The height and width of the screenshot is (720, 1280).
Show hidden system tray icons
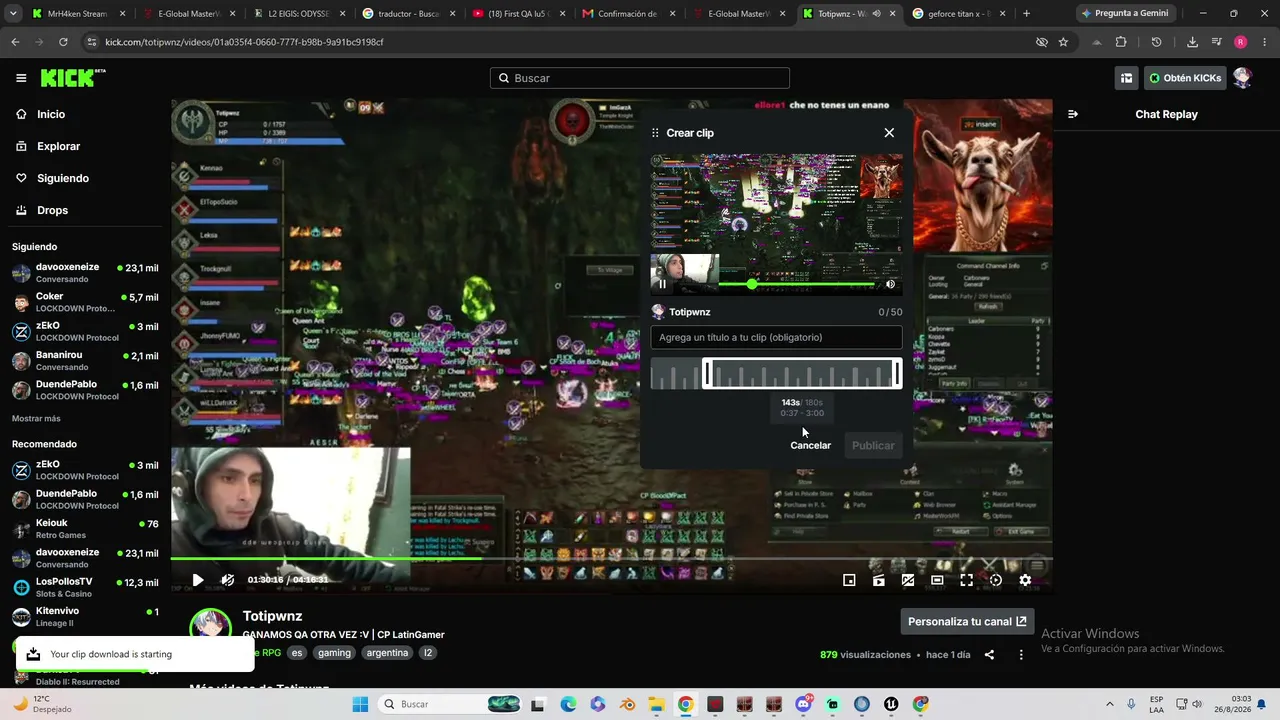point(1109,704)
